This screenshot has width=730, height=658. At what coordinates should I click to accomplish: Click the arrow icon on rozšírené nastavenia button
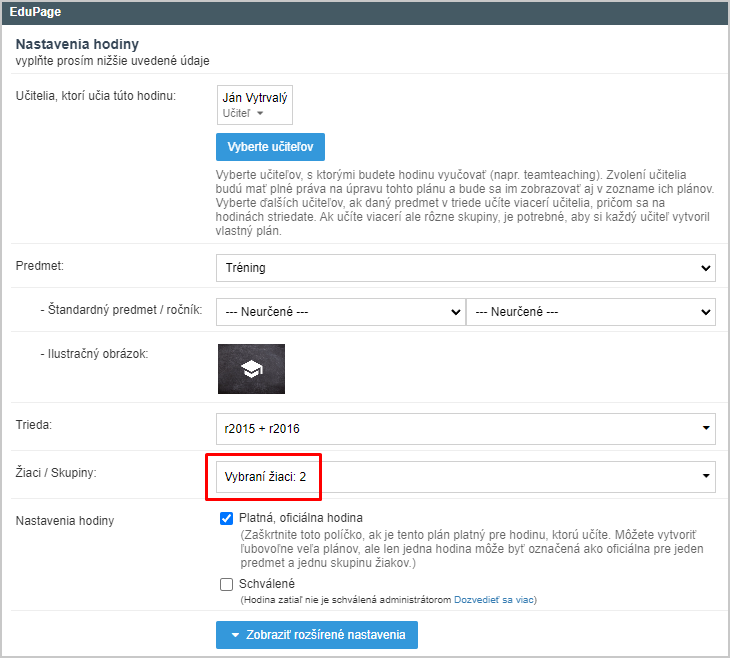pyautogui.click(x=235, y=635)
